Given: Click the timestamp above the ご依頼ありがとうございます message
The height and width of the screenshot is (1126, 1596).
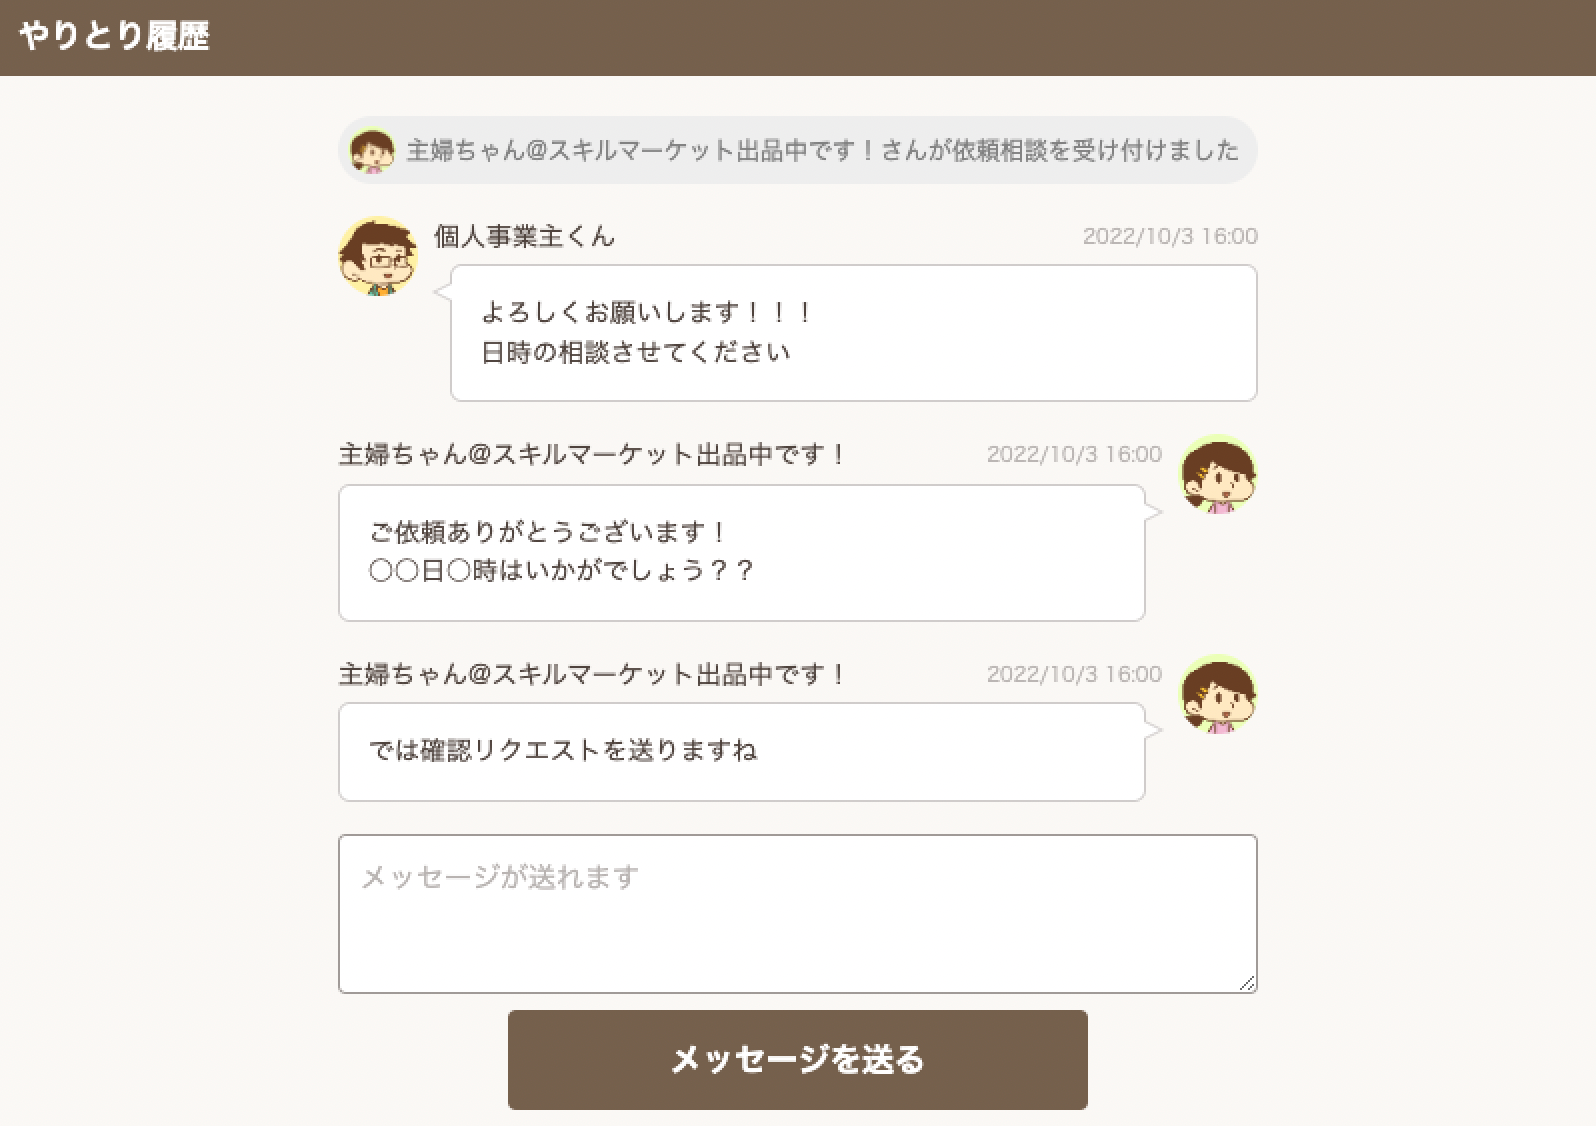Looking at the screenshot, I should pos(1073,455).
